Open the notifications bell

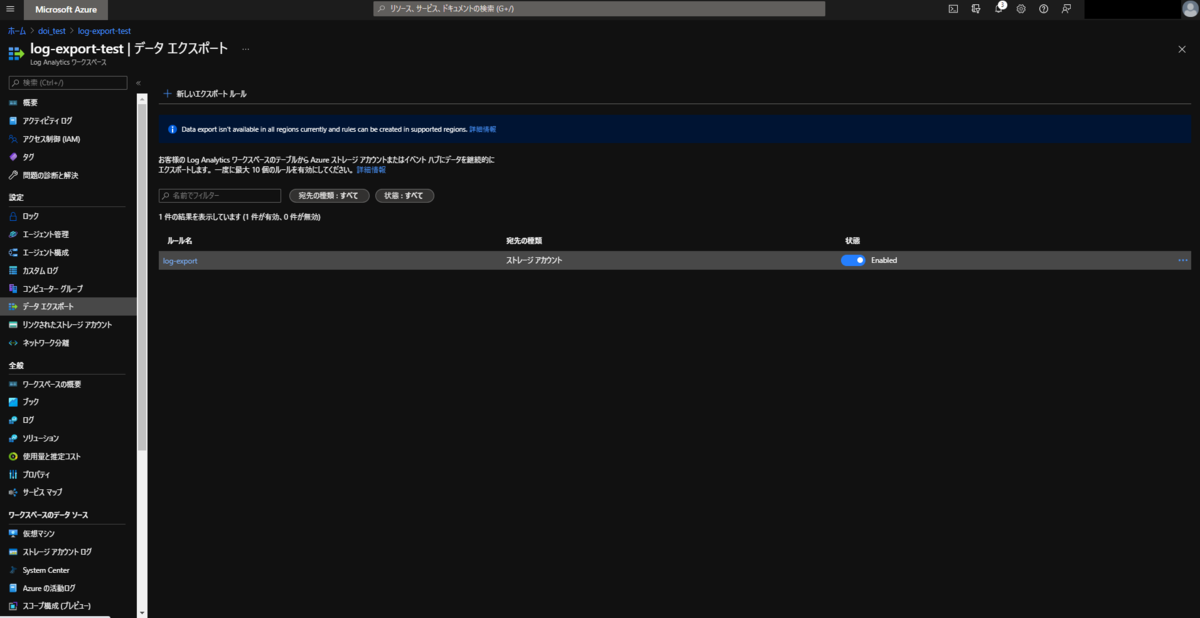pyautogui.click(x=999, y=8)
